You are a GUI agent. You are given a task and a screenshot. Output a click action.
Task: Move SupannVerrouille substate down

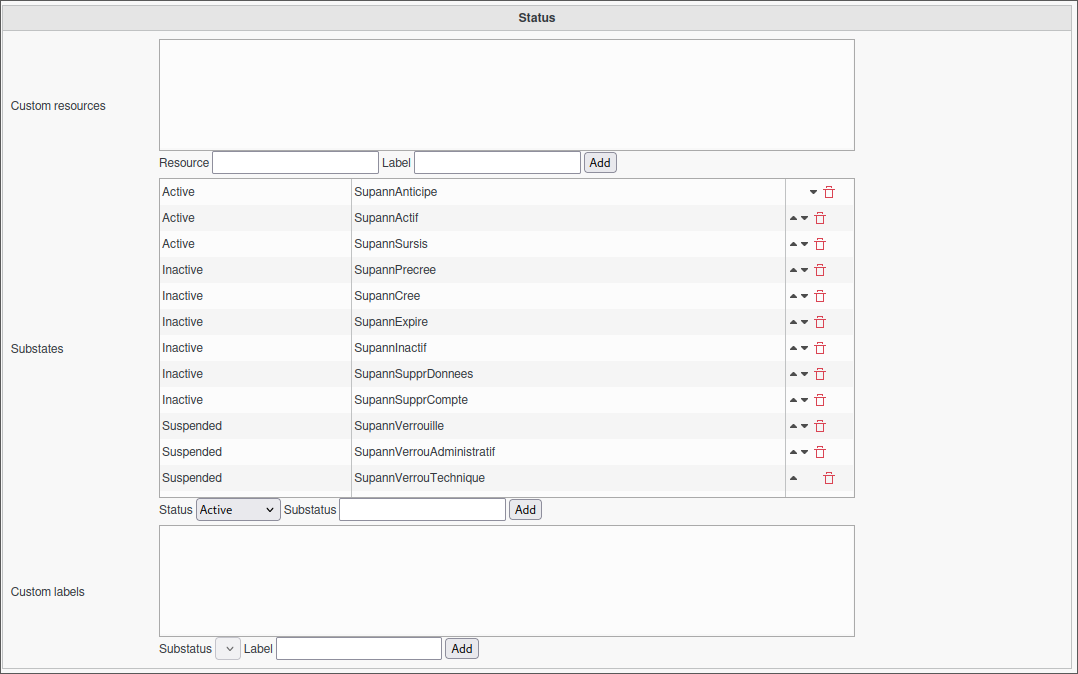(x=804, y=426)
